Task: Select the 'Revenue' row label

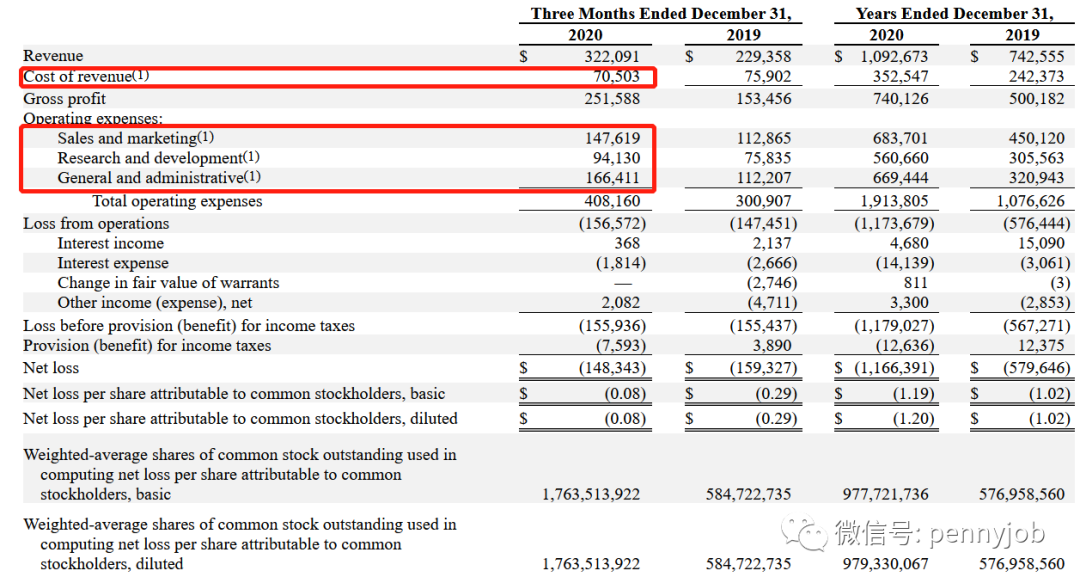Action: pyautogui.click(x=53, y=56)
